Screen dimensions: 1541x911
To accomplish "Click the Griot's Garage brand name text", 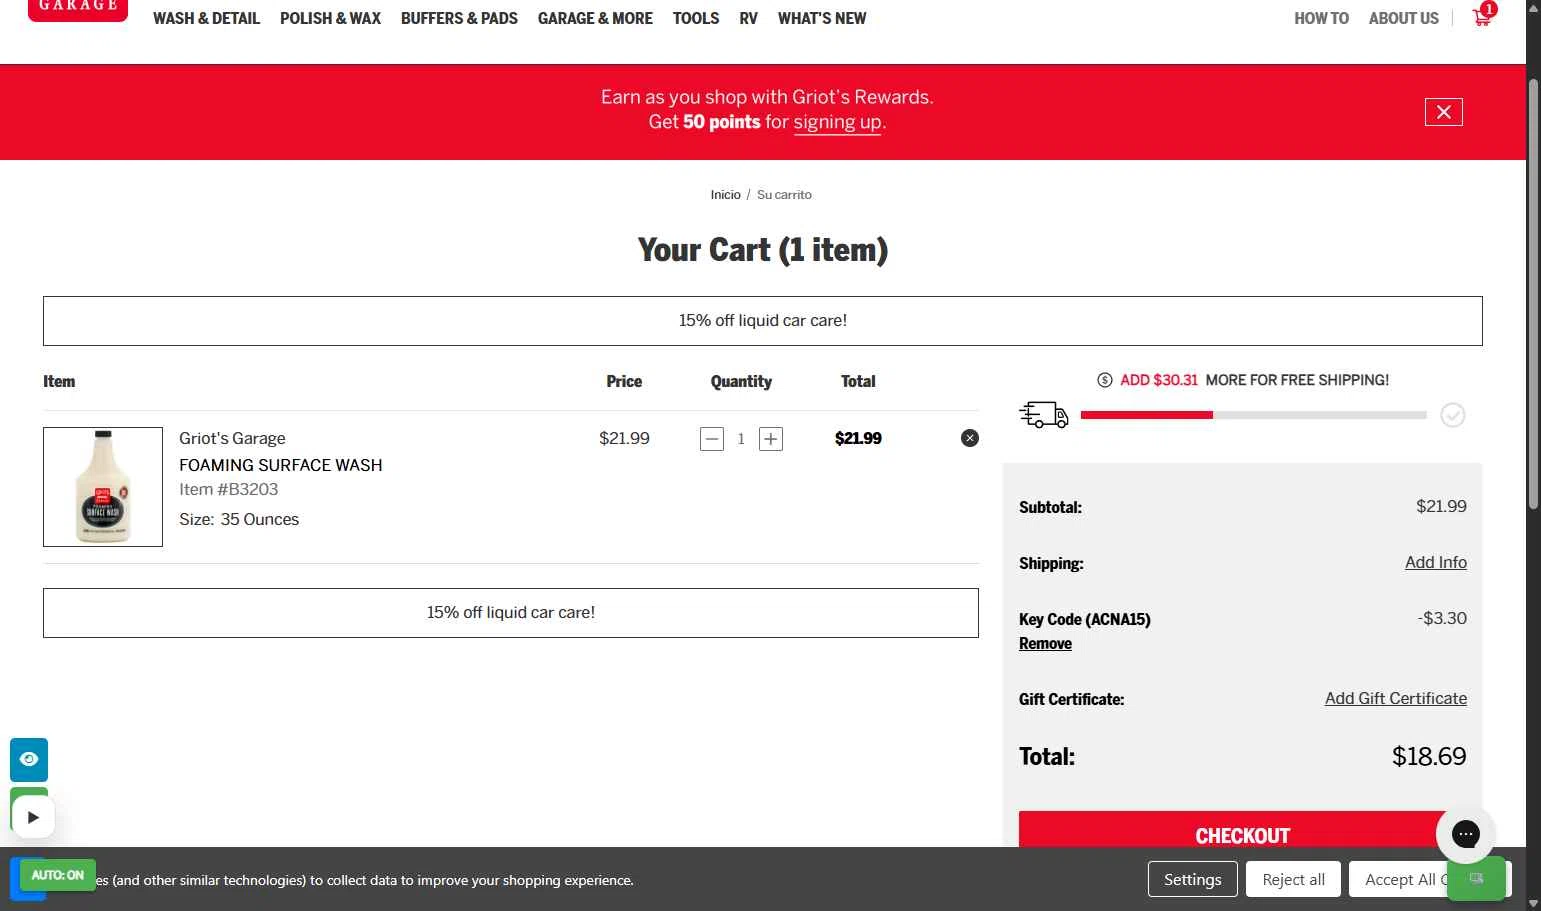I will pyautogui.click(x=232, y=438).
